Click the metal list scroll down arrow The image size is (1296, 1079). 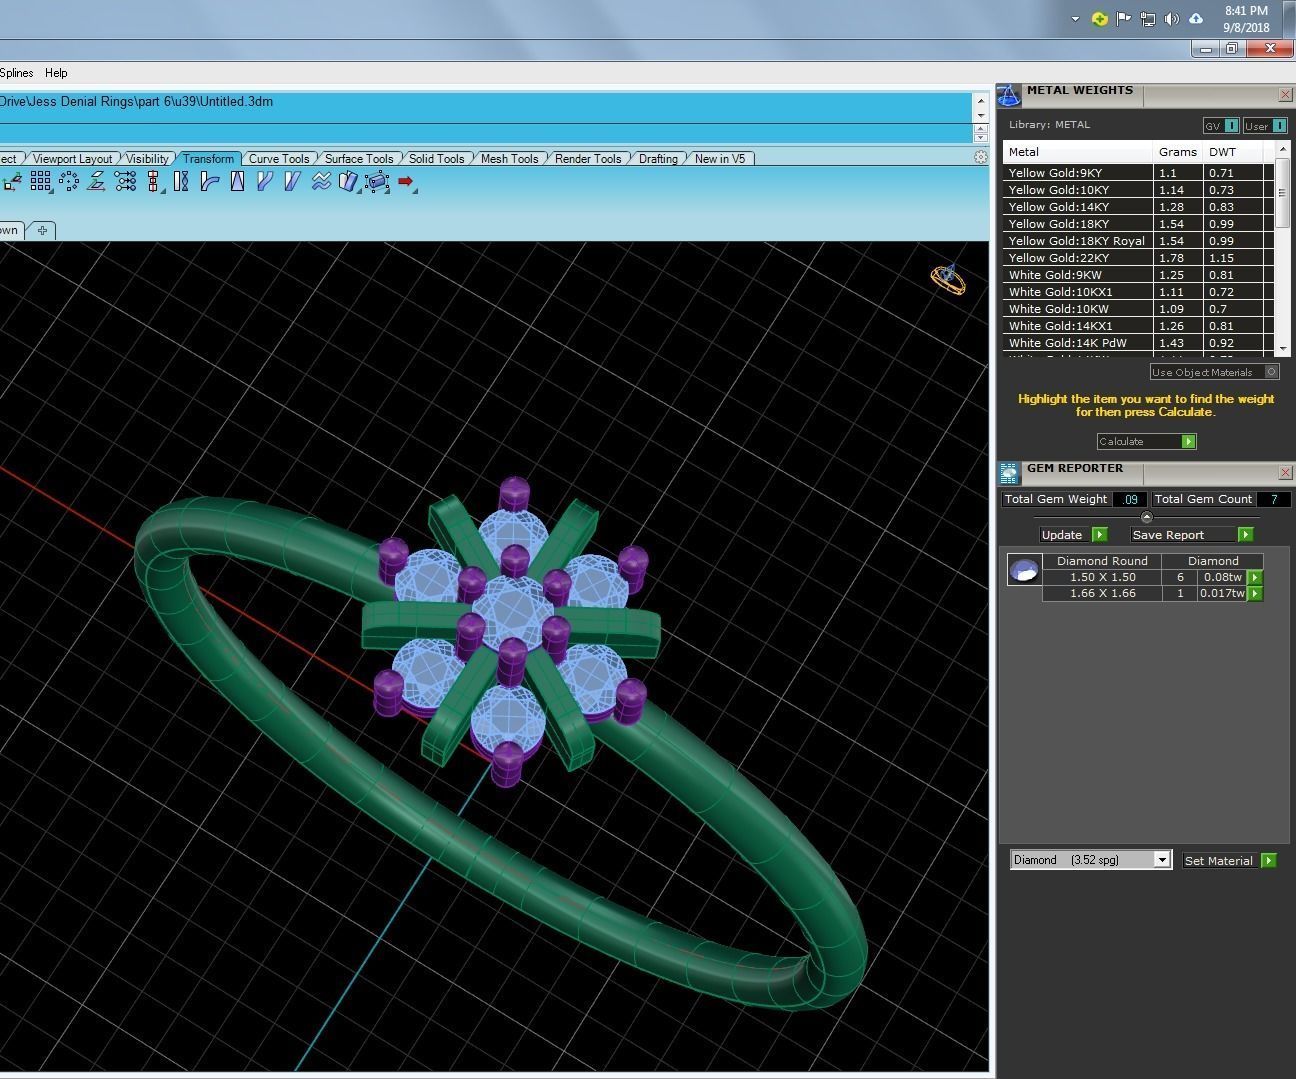coord(1283,348)
